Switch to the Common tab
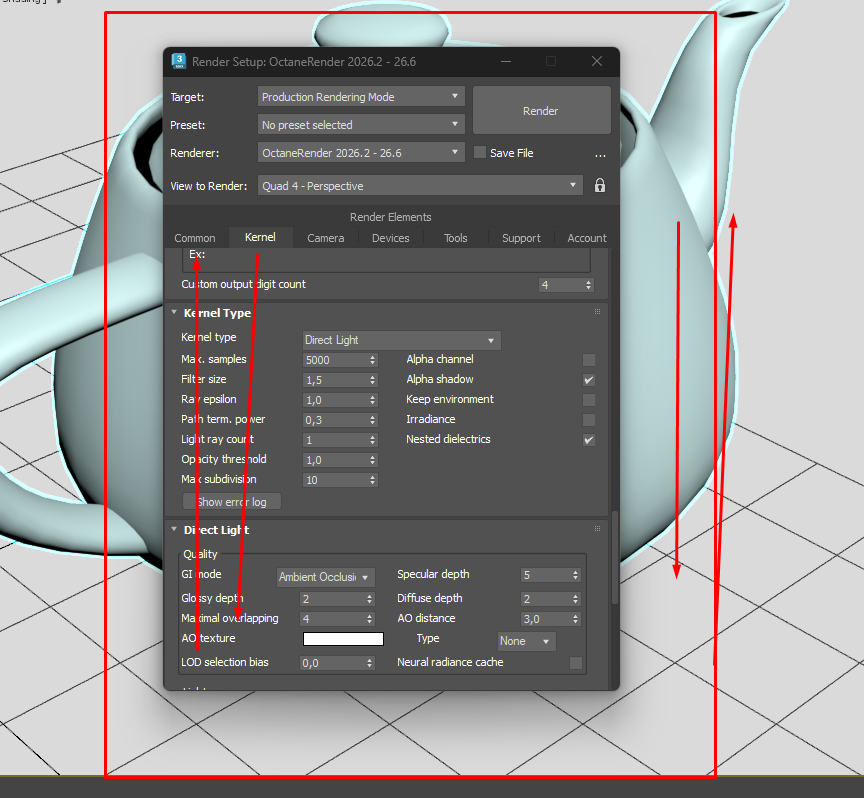864x798 pixels. click(x=195, y=238)
